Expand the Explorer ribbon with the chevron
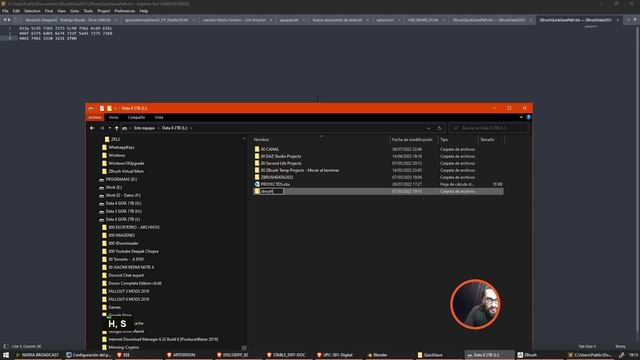This screenshot has width=640, height=360. point(521,118)
